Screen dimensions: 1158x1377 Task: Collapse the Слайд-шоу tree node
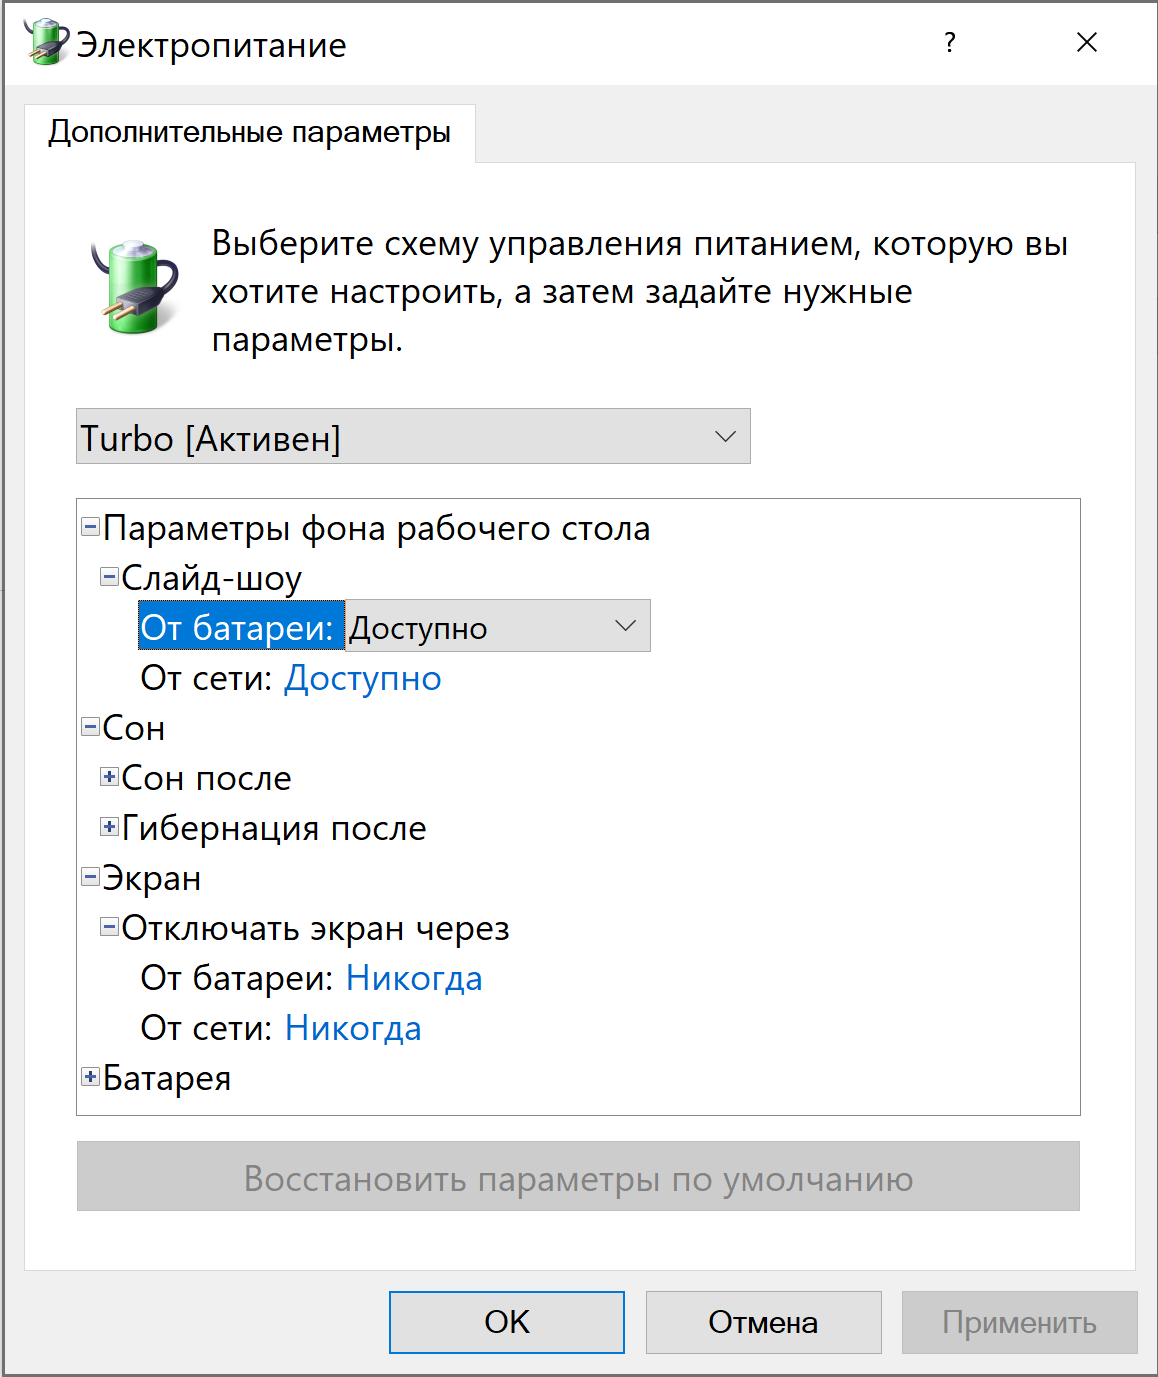[x=110, y=576]
